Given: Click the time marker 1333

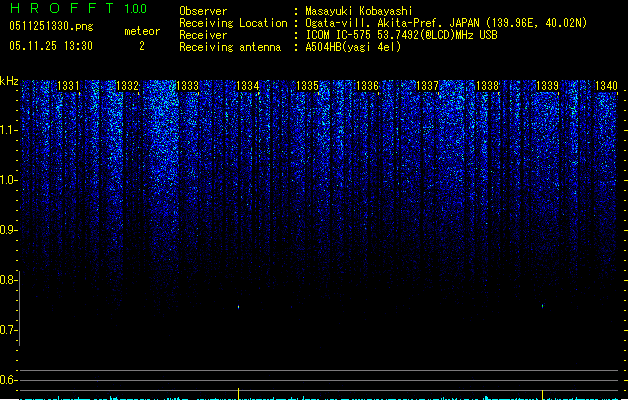Looking at the screenshot, I should pos(187,86).
